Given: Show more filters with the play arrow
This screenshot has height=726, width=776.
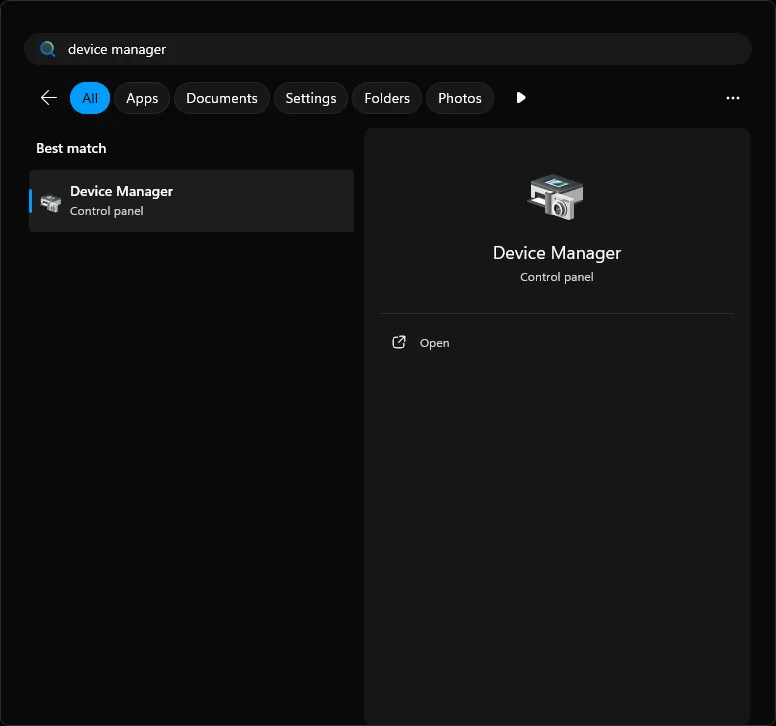Looking at the screenshot, I should pyautogui.click(x=521, y=97).
